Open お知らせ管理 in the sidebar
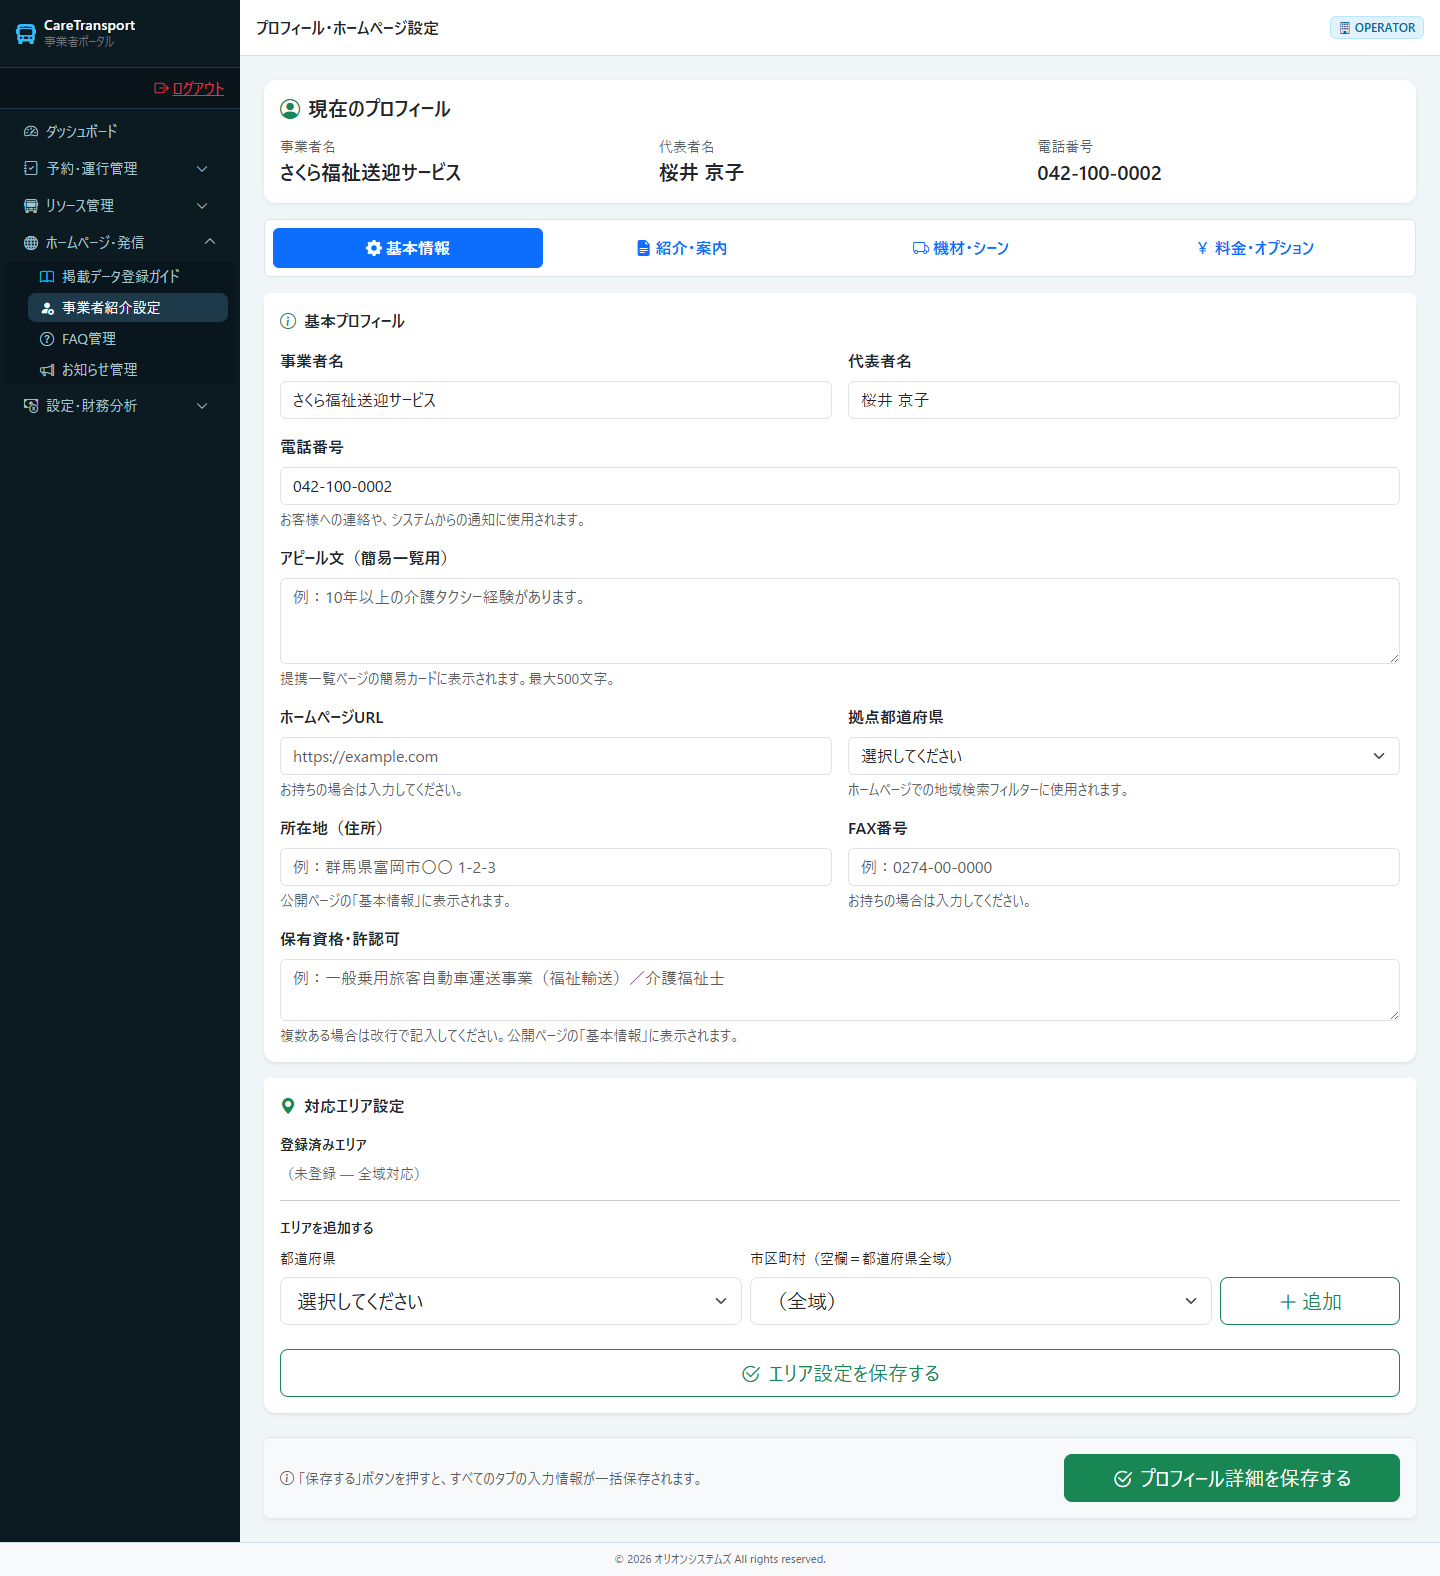The width and height of the screenshot is (1440, 1576). click(128, 370)
